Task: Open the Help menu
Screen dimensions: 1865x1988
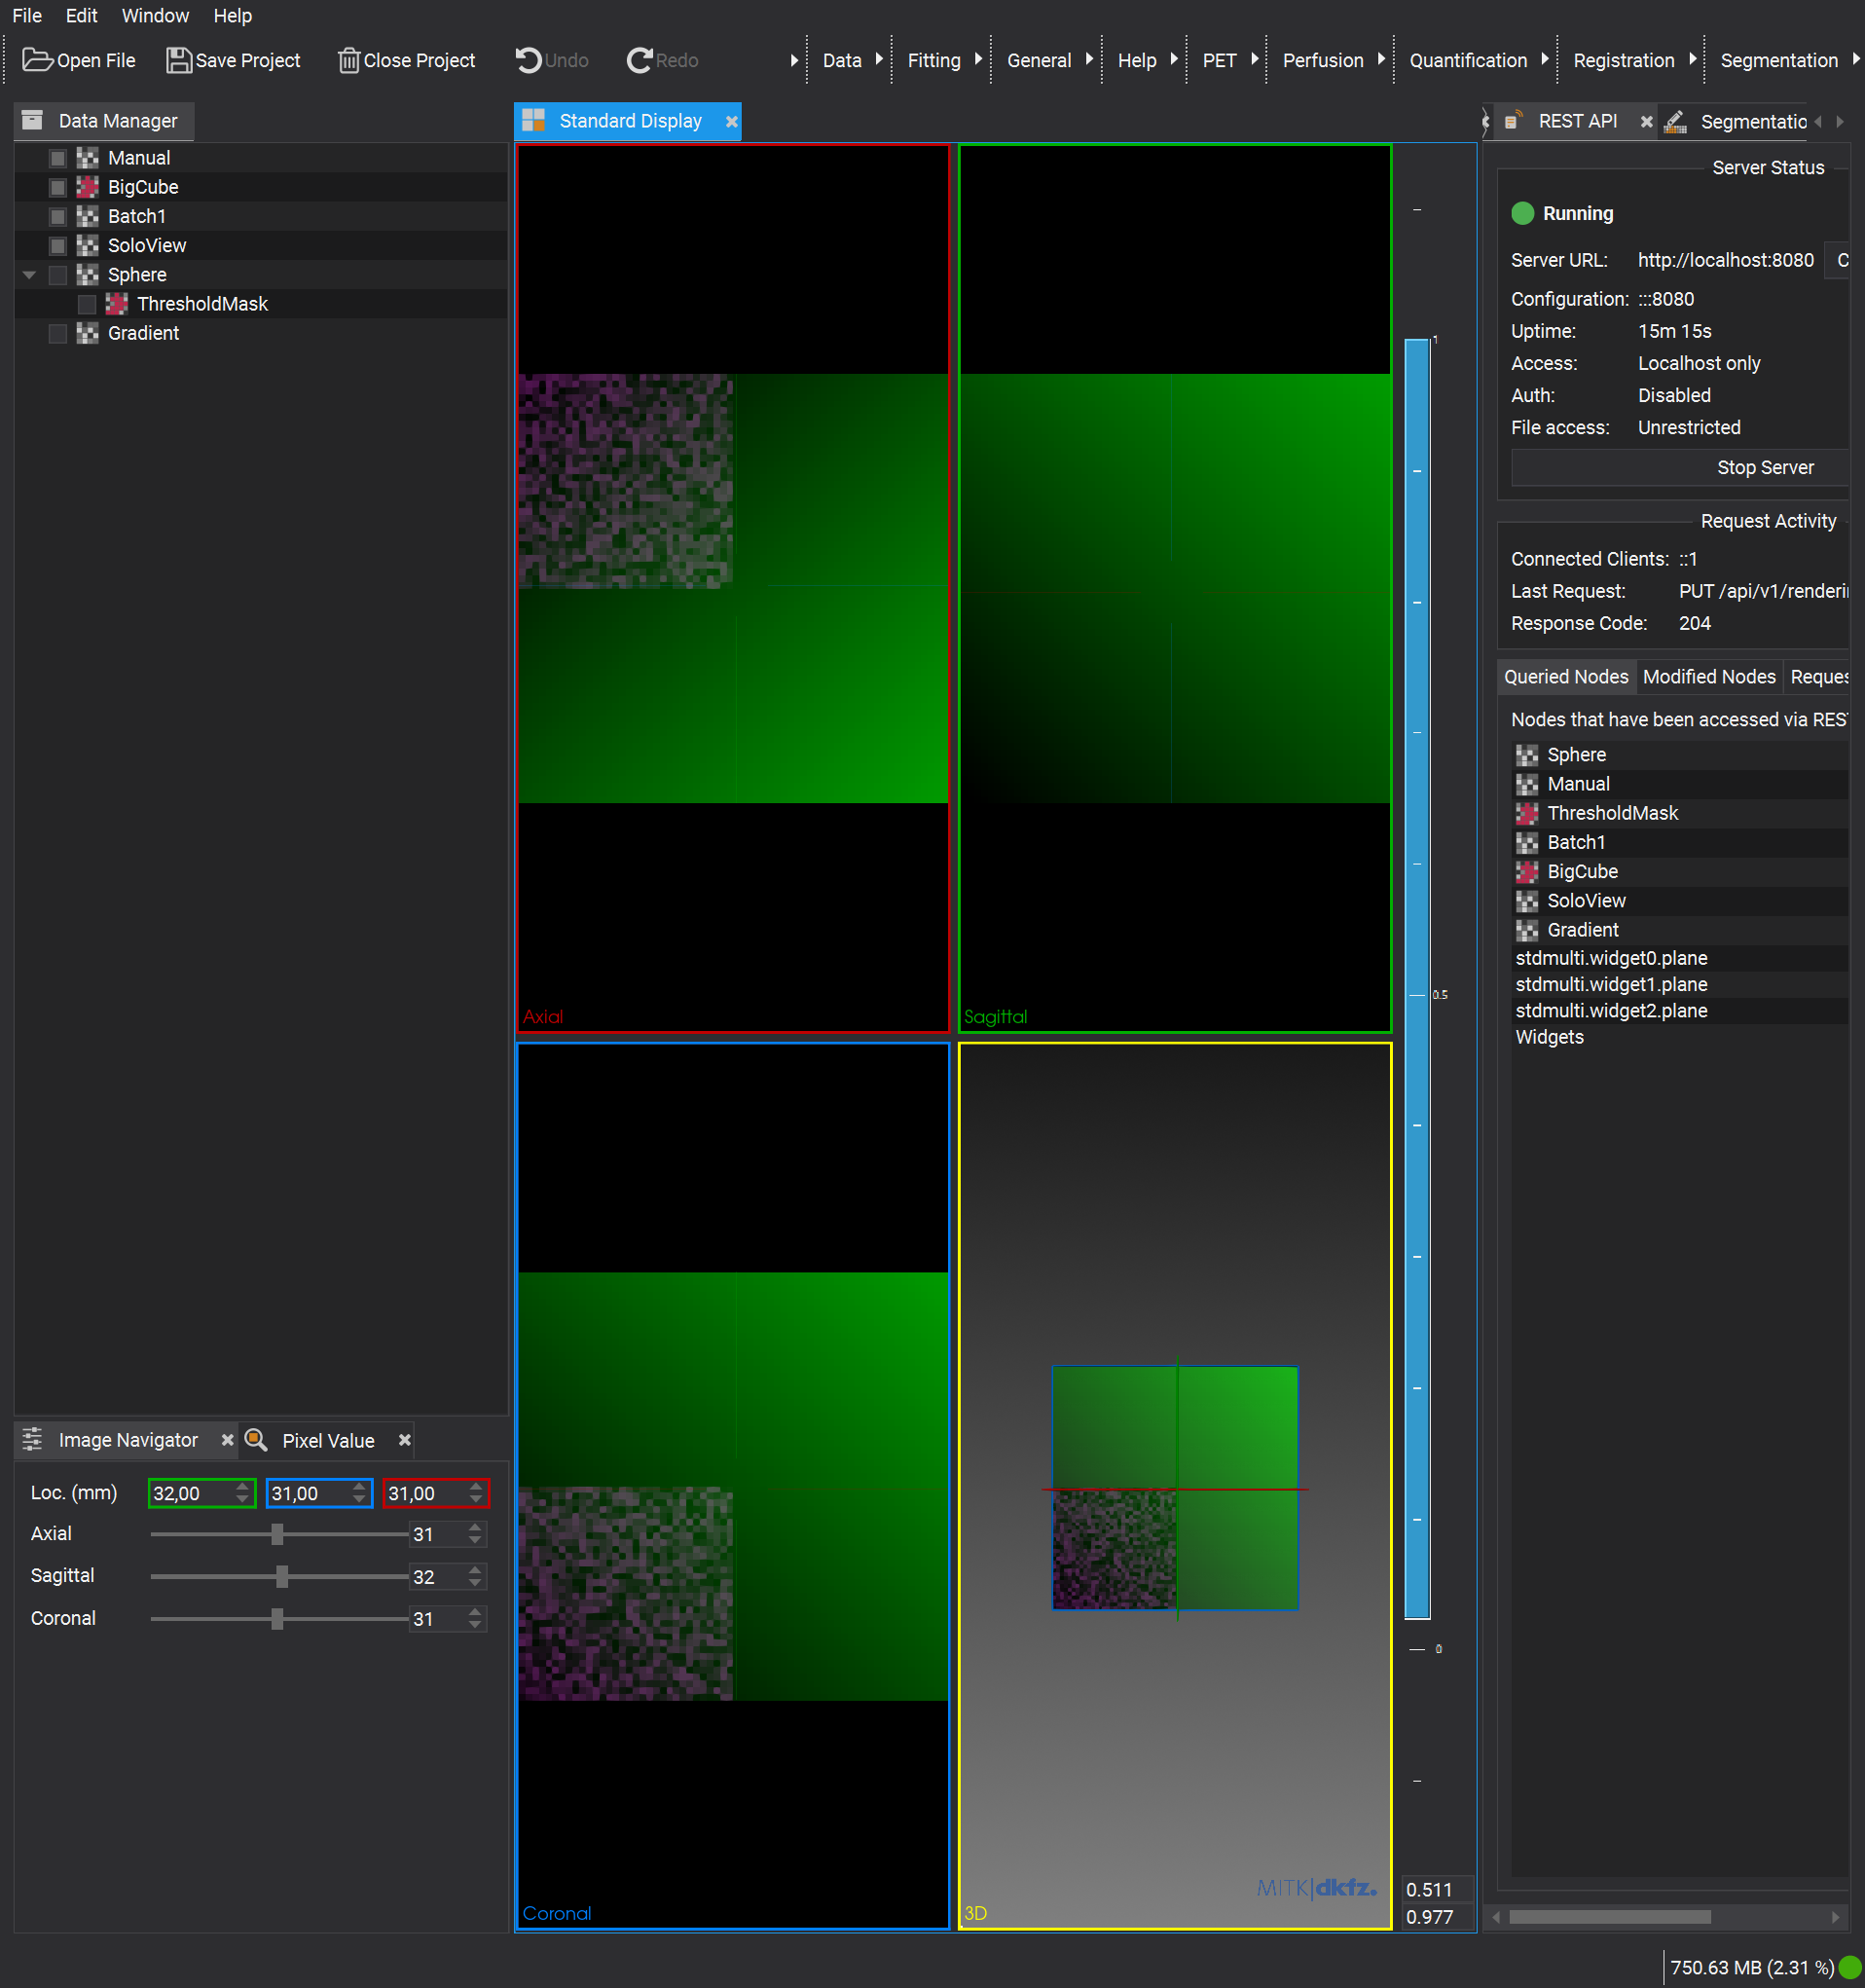Action: (x=232, y=16)
